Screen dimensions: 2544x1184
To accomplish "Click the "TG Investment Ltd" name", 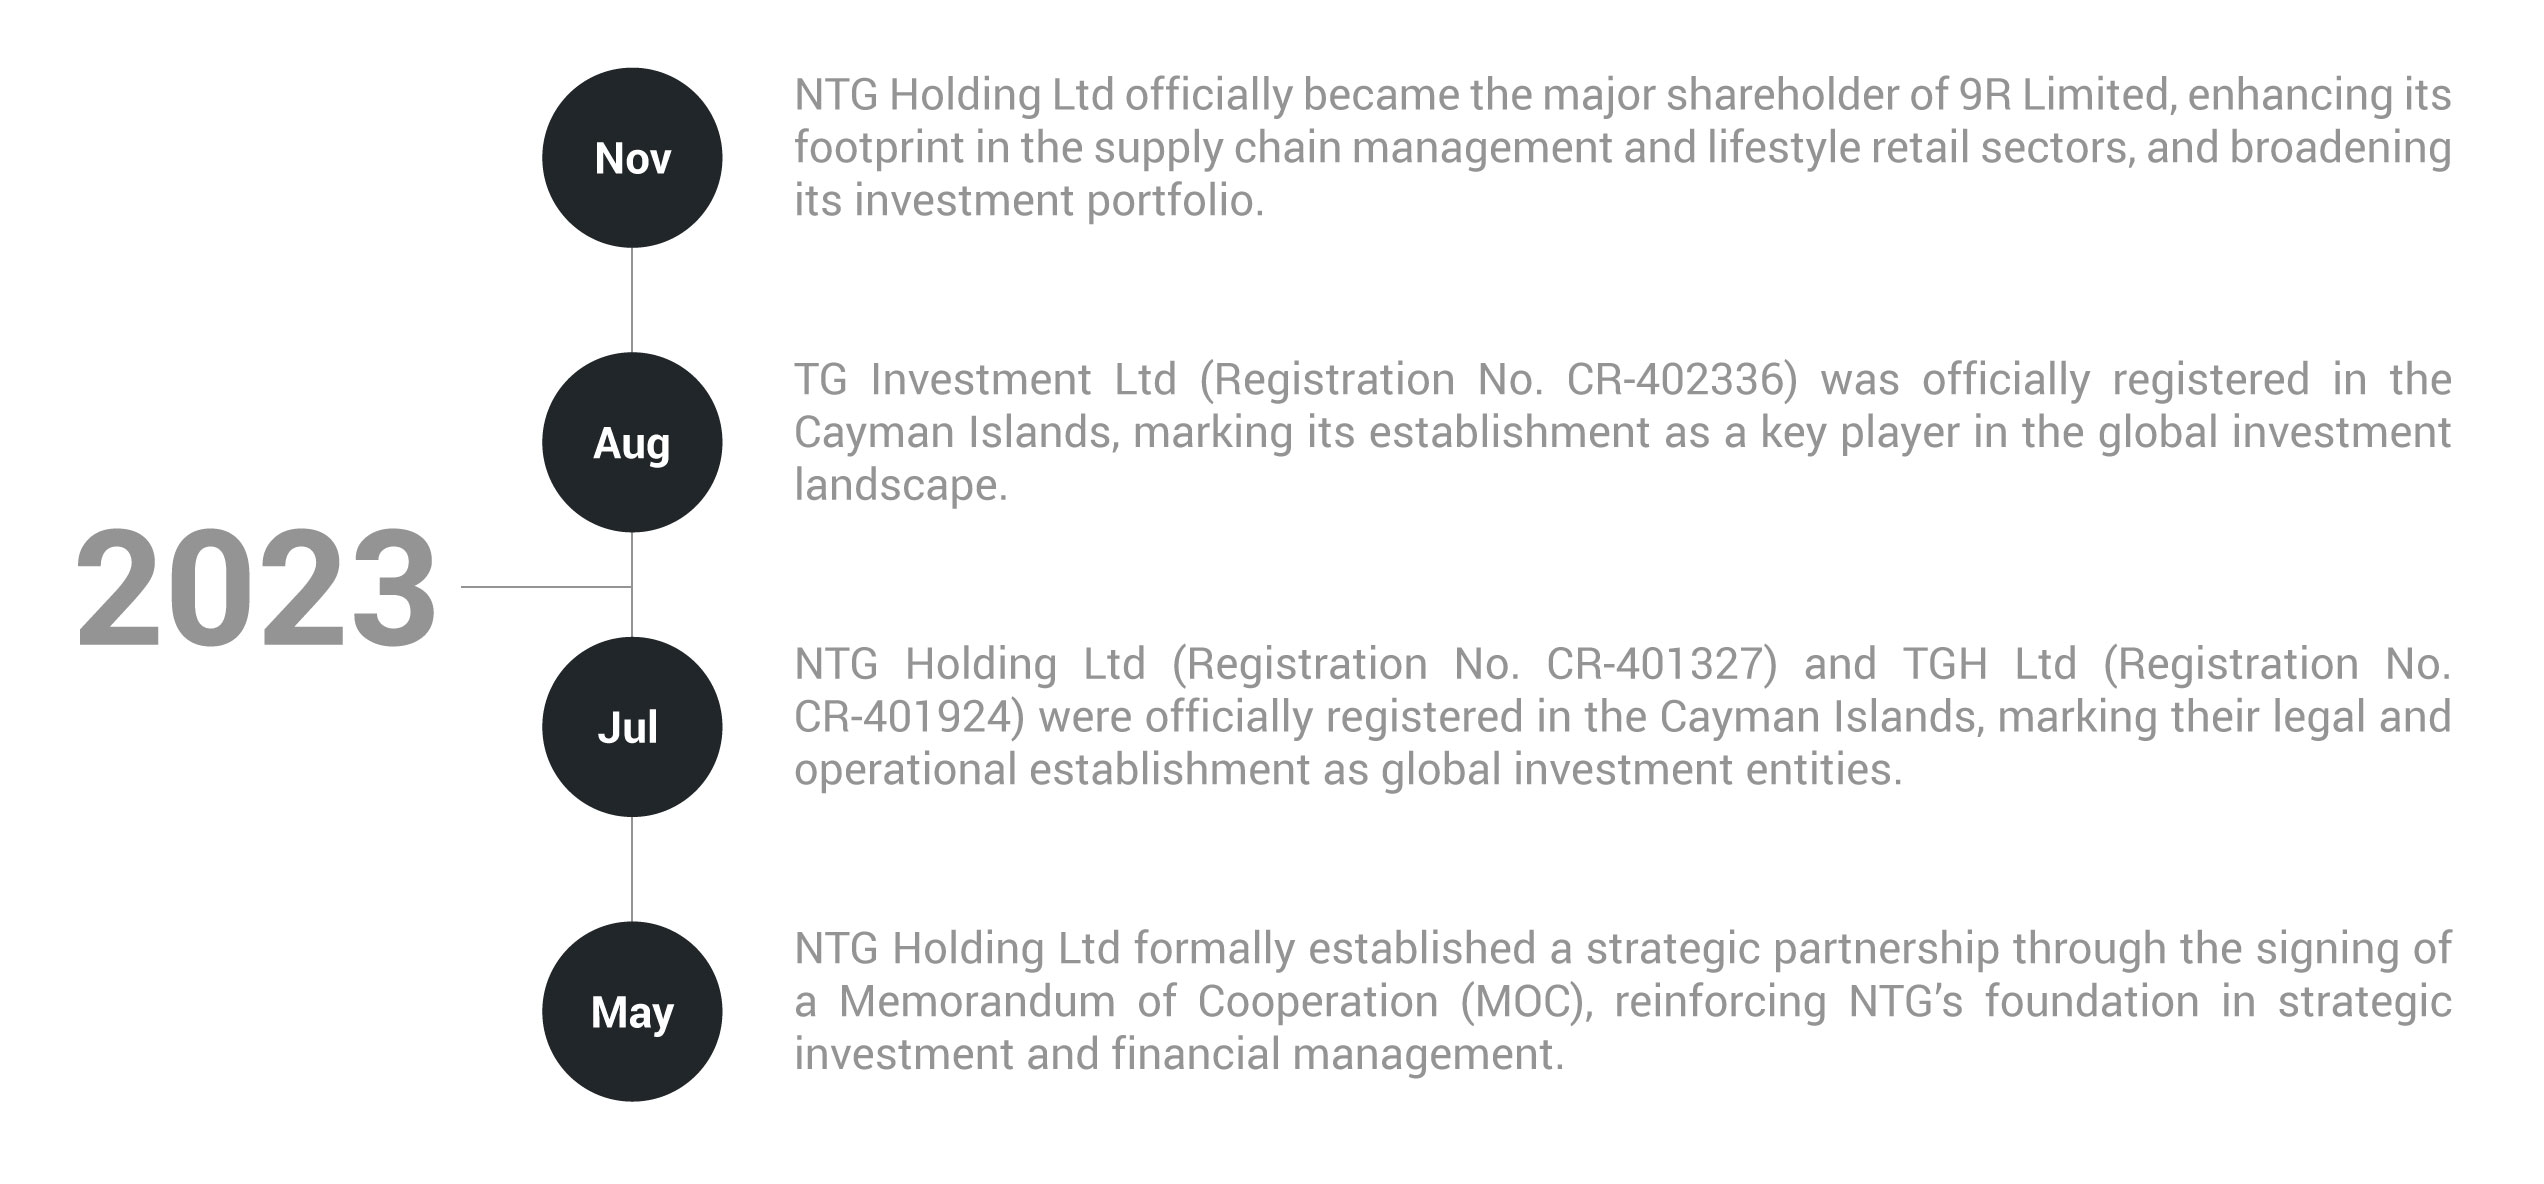I will (985, 380).
